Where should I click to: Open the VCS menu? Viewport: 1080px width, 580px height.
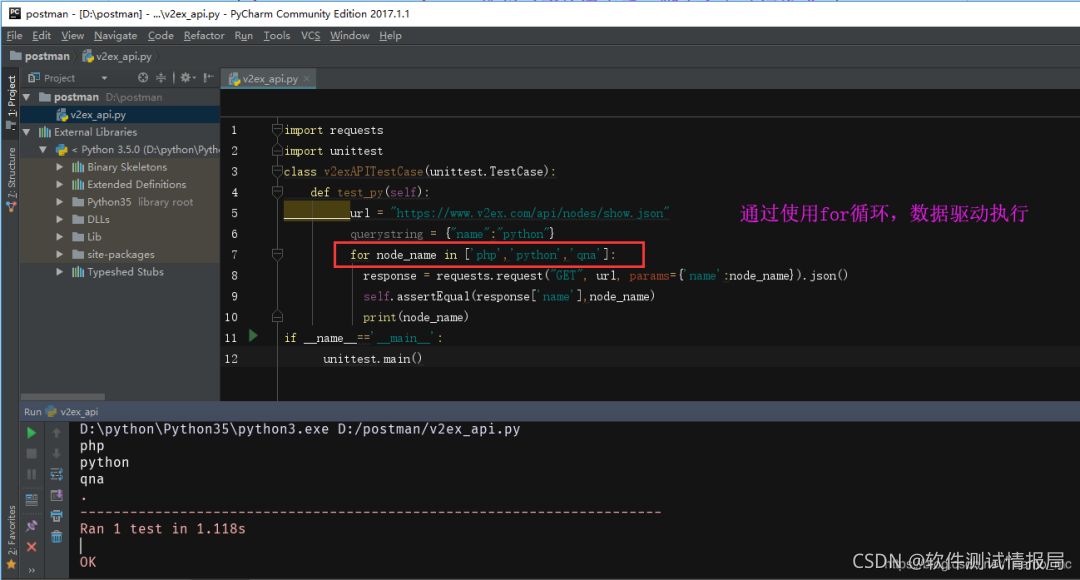point(310,35)
